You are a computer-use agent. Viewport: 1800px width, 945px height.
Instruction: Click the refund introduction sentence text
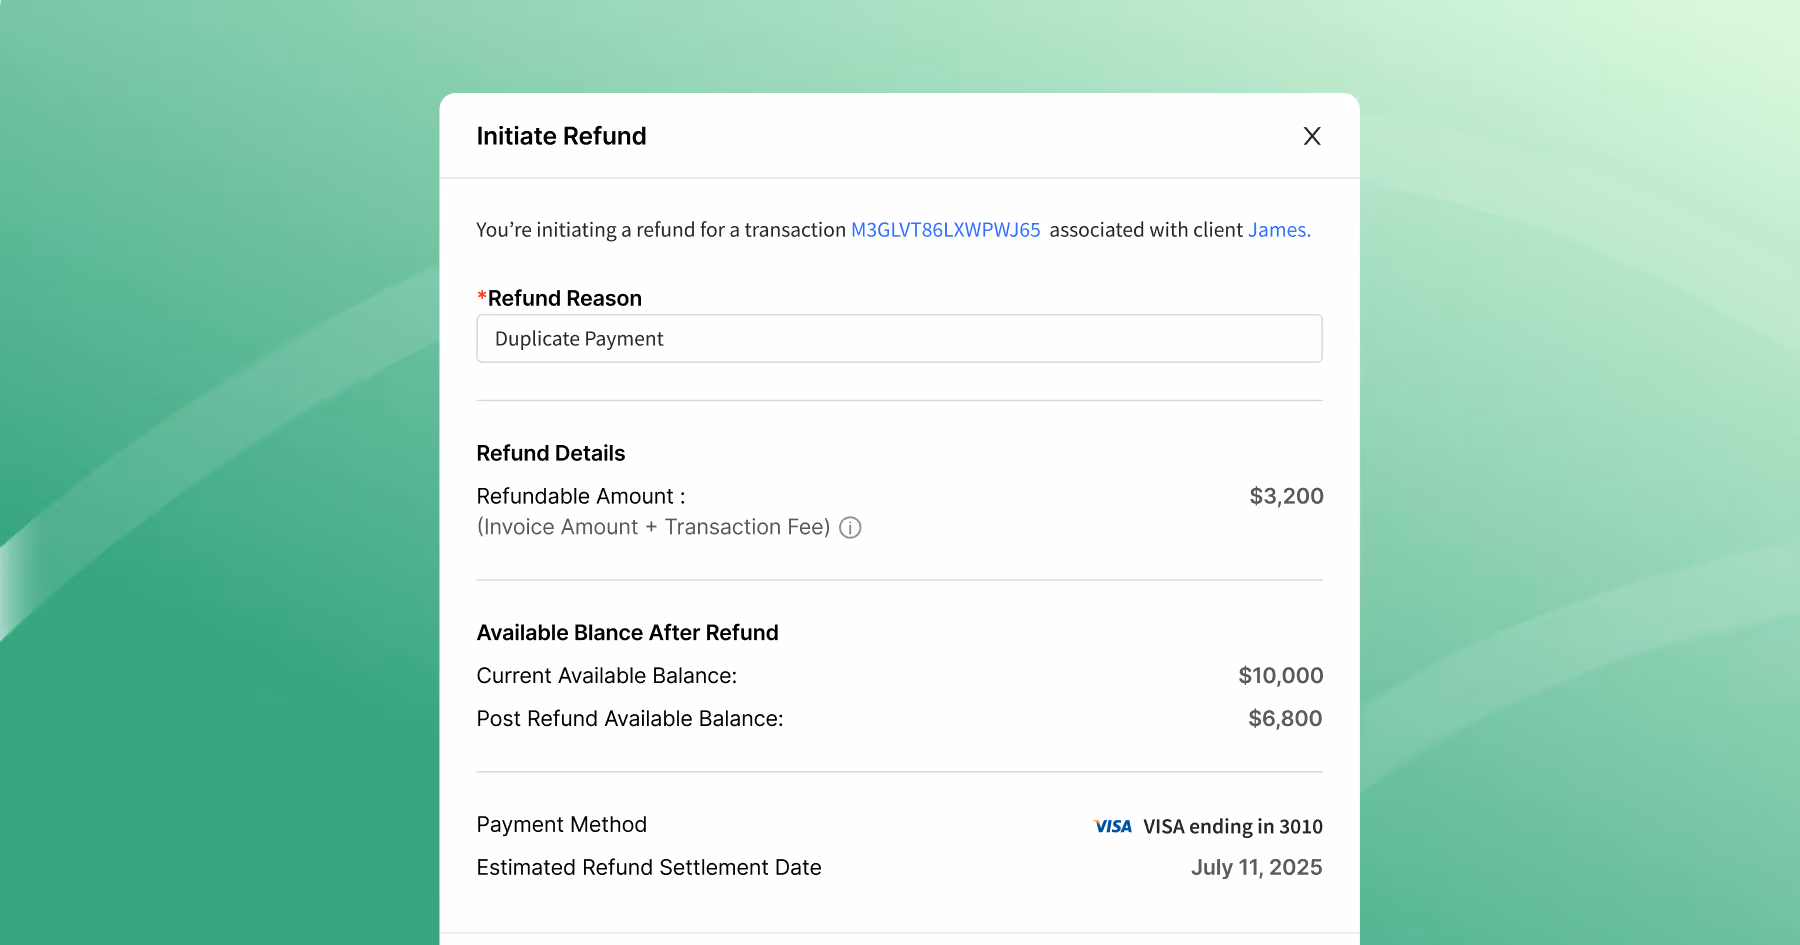click(x=660, y=229)
